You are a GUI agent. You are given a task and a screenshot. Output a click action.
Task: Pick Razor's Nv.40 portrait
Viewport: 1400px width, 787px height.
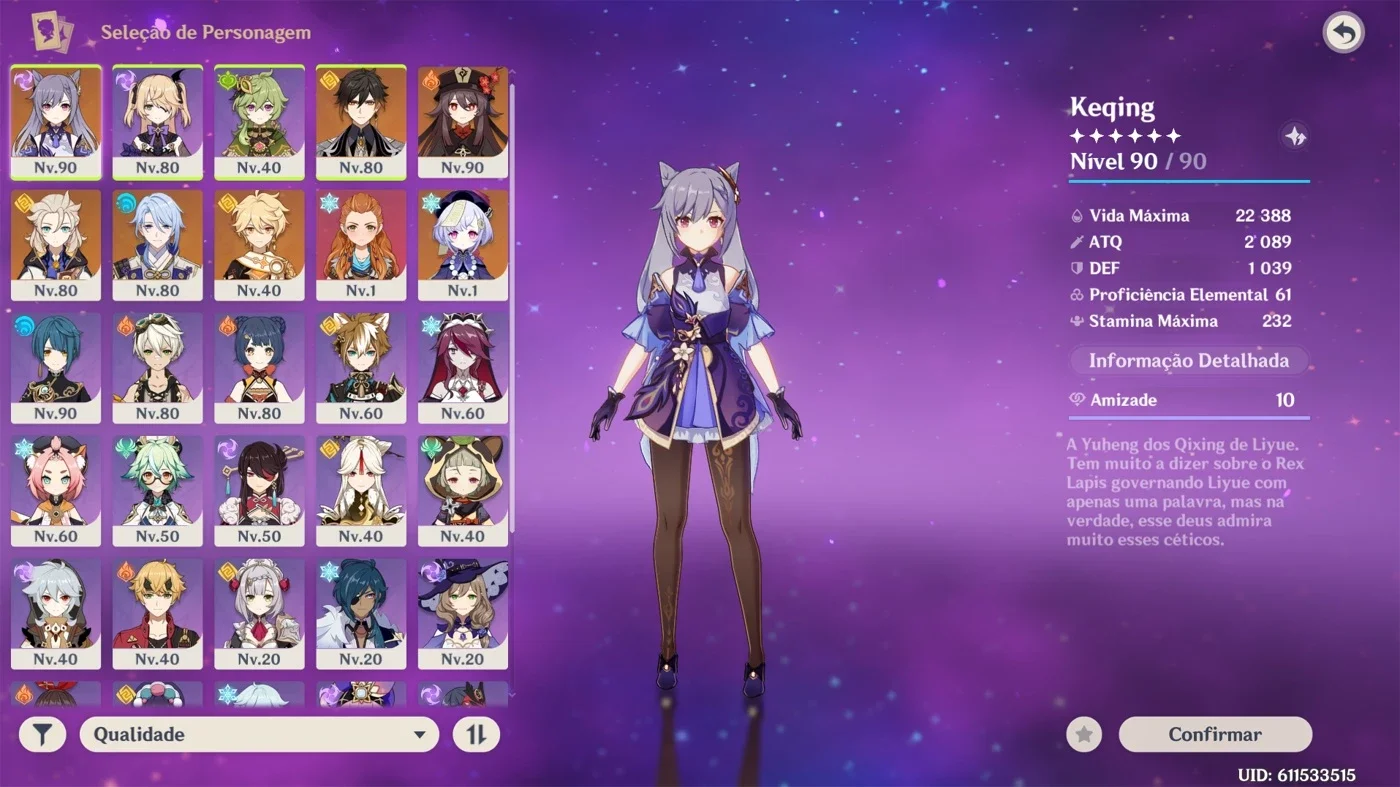tap(56, 614)
